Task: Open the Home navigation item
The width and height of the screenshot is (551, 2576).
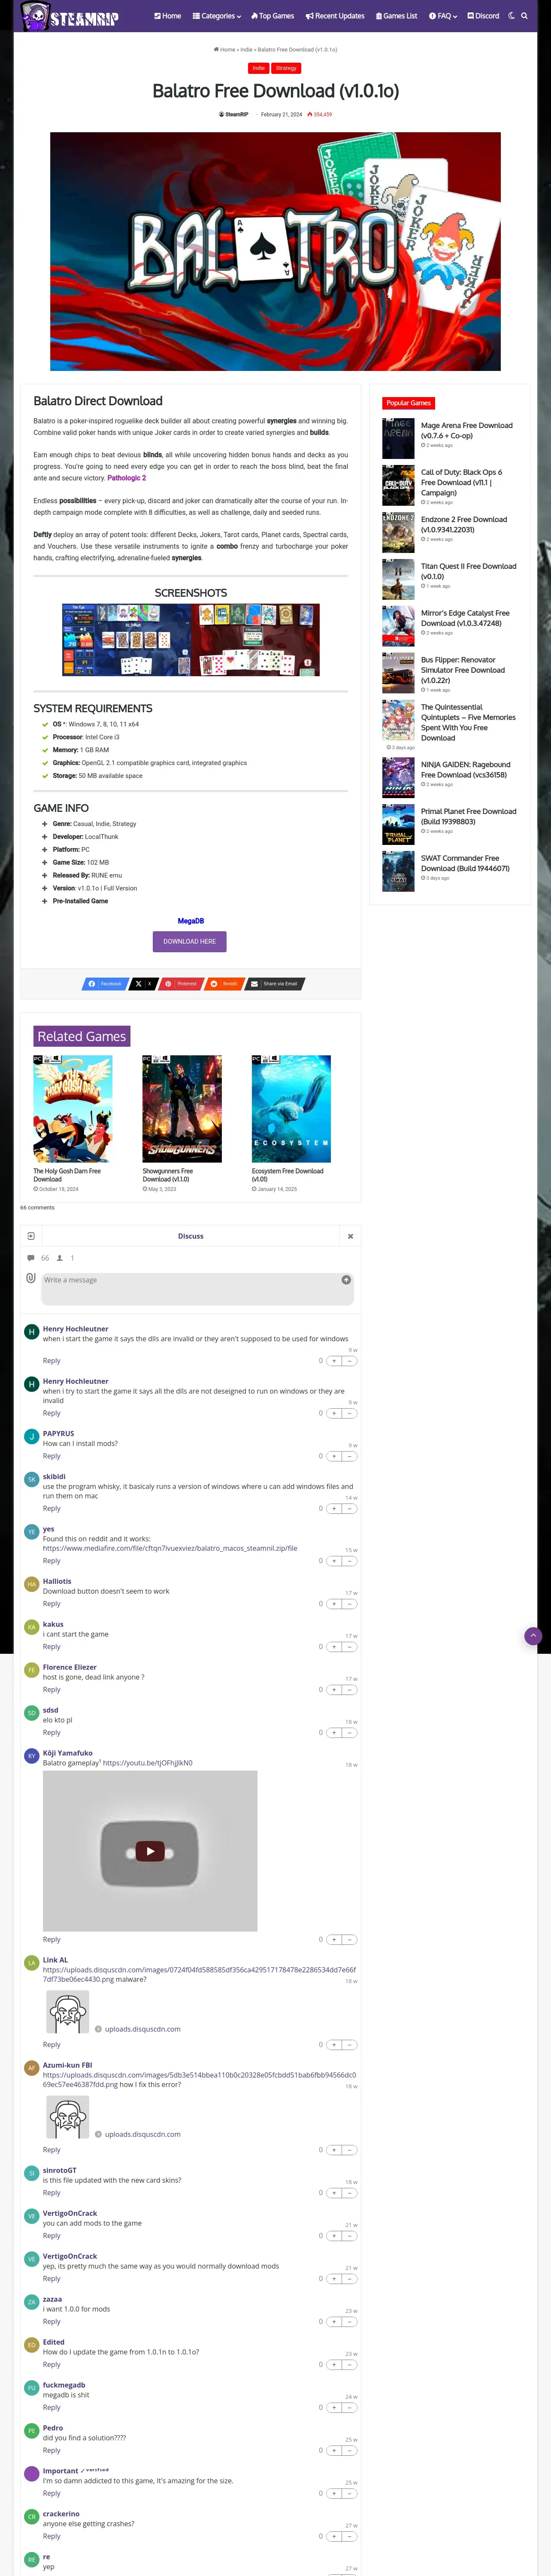Action: tap(168, 16)
